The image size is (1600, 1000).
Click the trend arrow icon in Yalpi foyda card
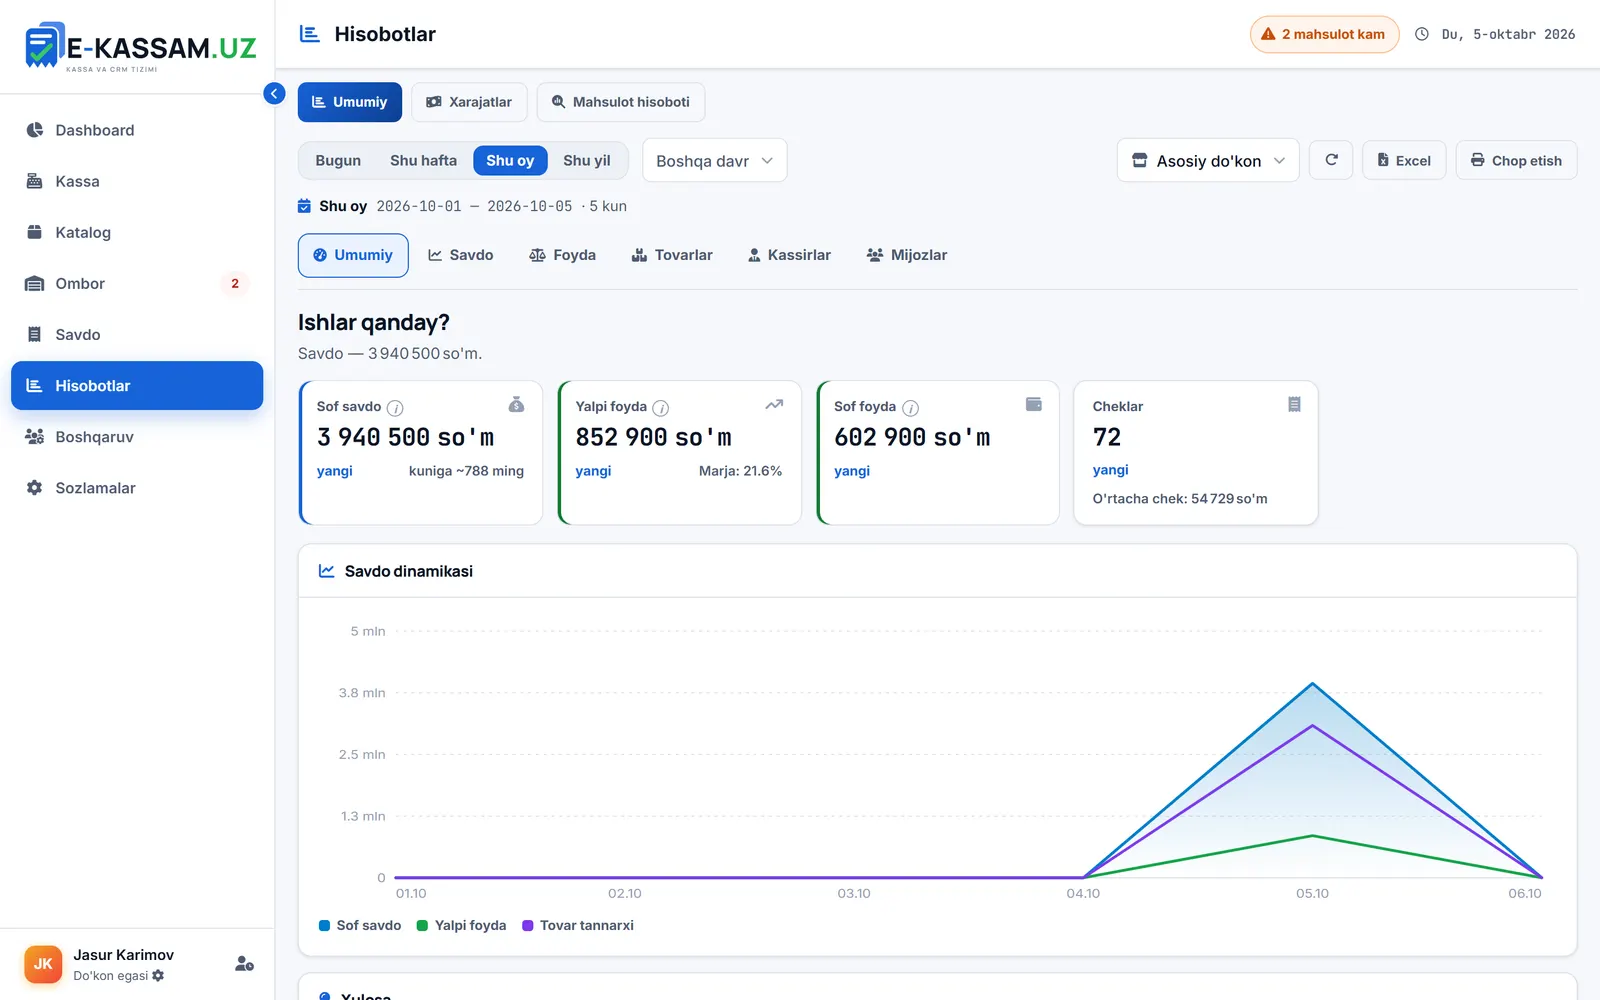[774, 404]
